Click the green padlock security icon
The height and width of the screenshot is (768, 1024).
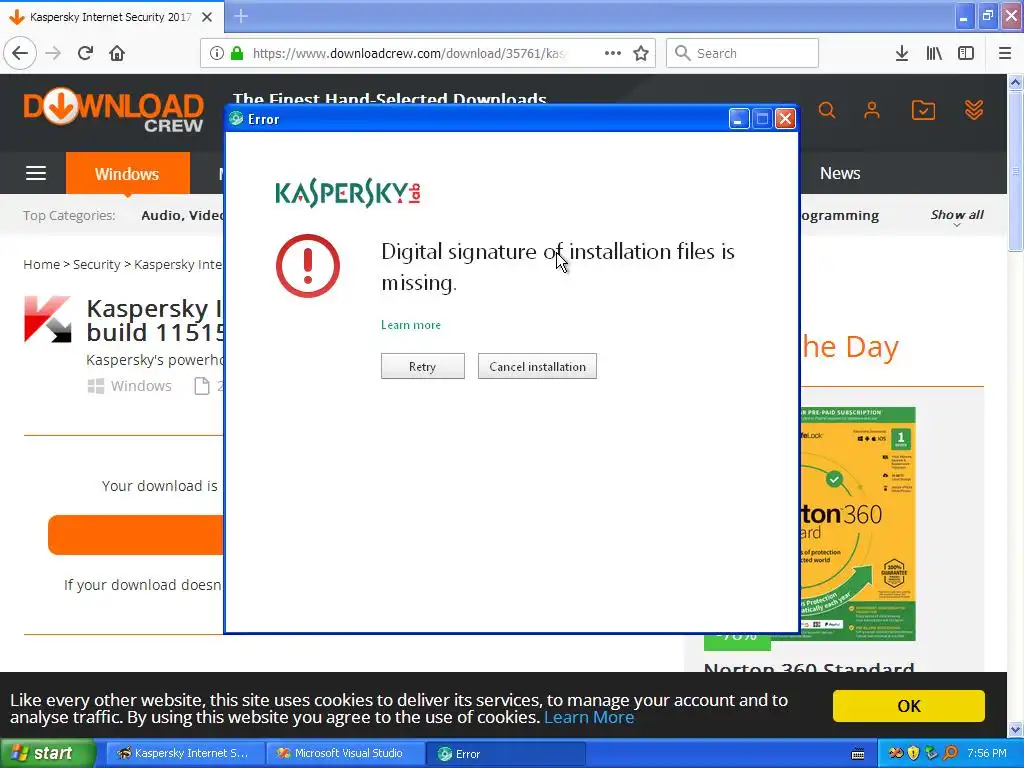click(237, 53)
